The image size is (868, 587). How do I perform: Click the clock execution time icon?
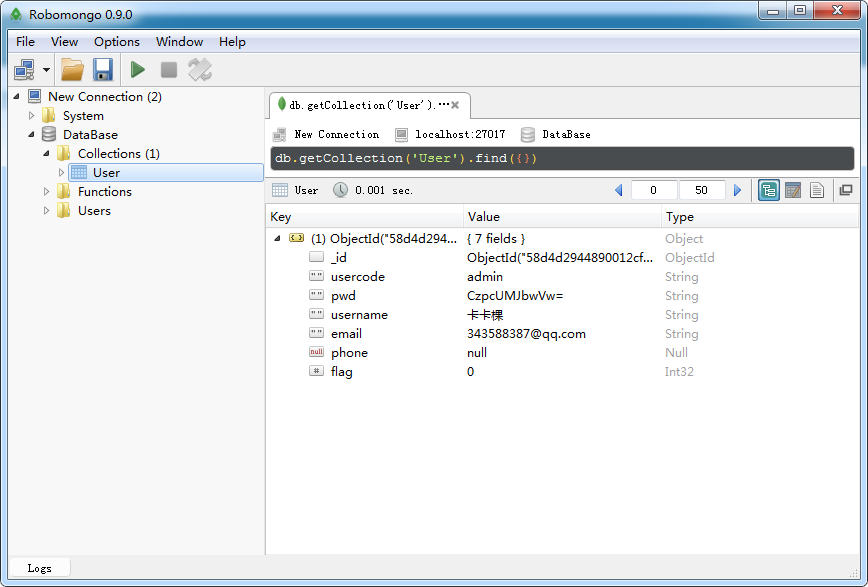point(340,190)
